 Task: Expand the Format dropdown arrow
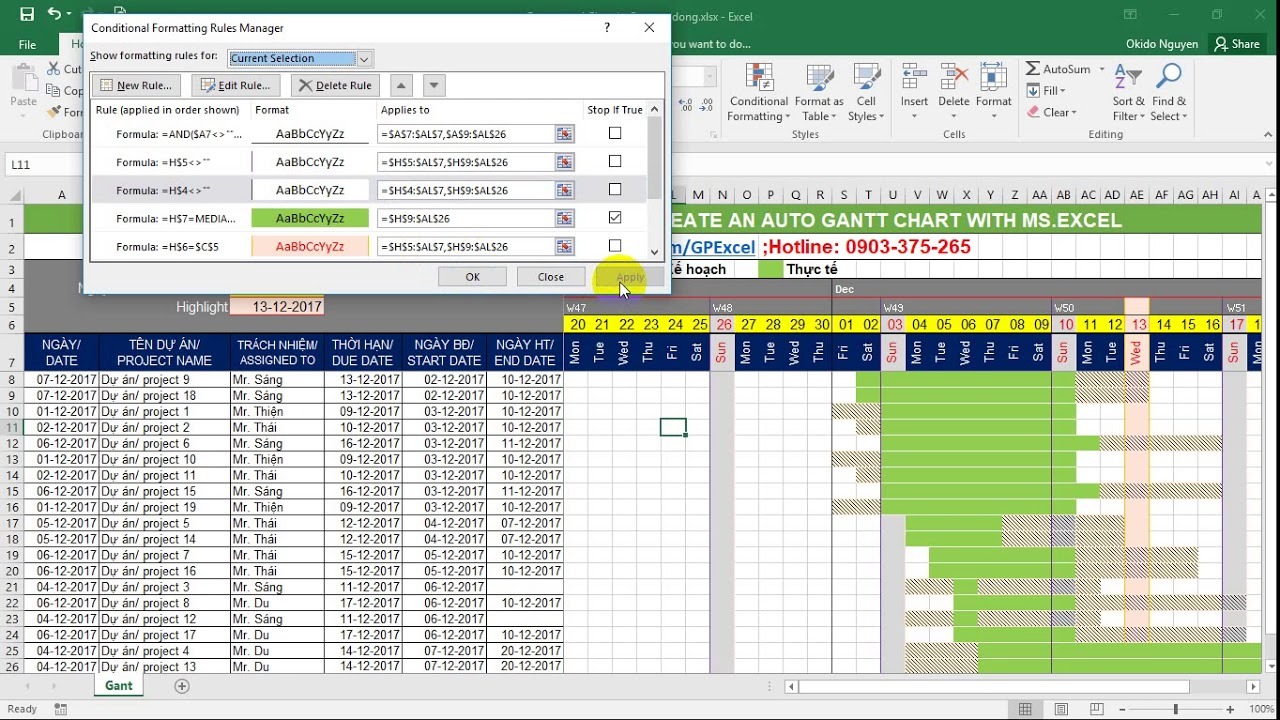(993, 117)
